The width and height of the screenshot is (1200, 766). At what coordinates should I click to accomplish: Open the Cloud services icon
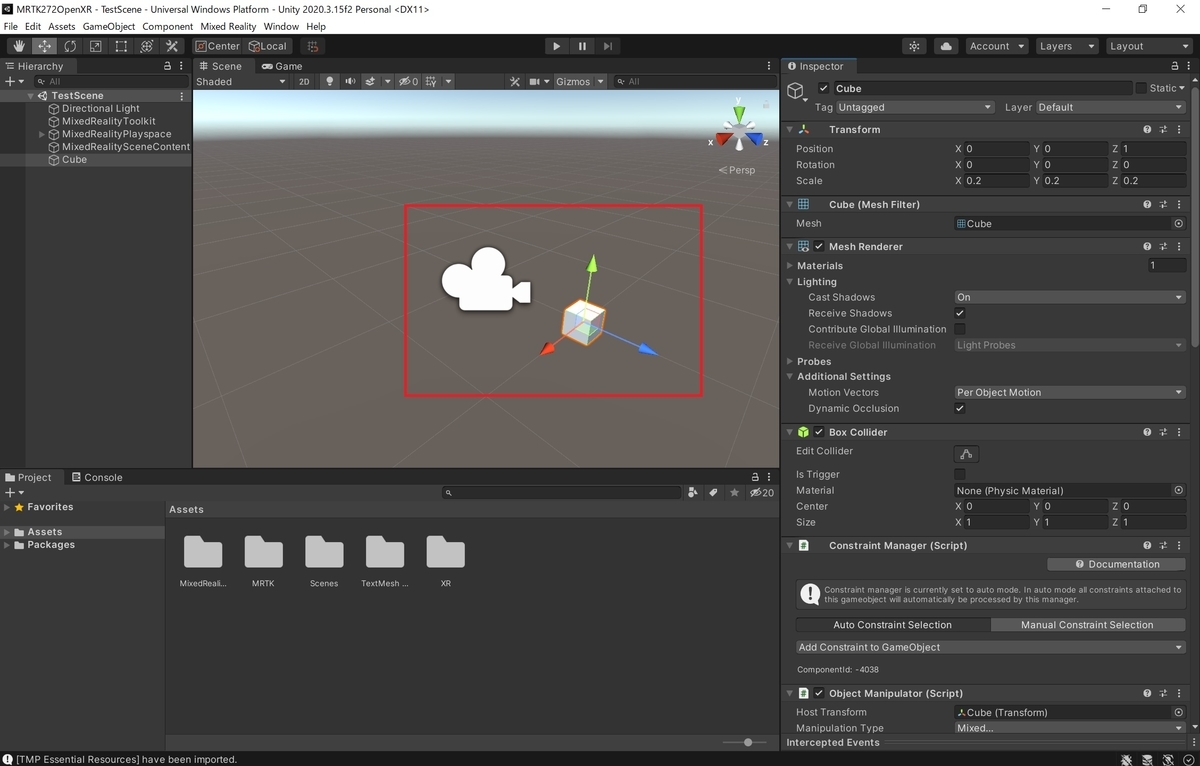tap(946, 46)
